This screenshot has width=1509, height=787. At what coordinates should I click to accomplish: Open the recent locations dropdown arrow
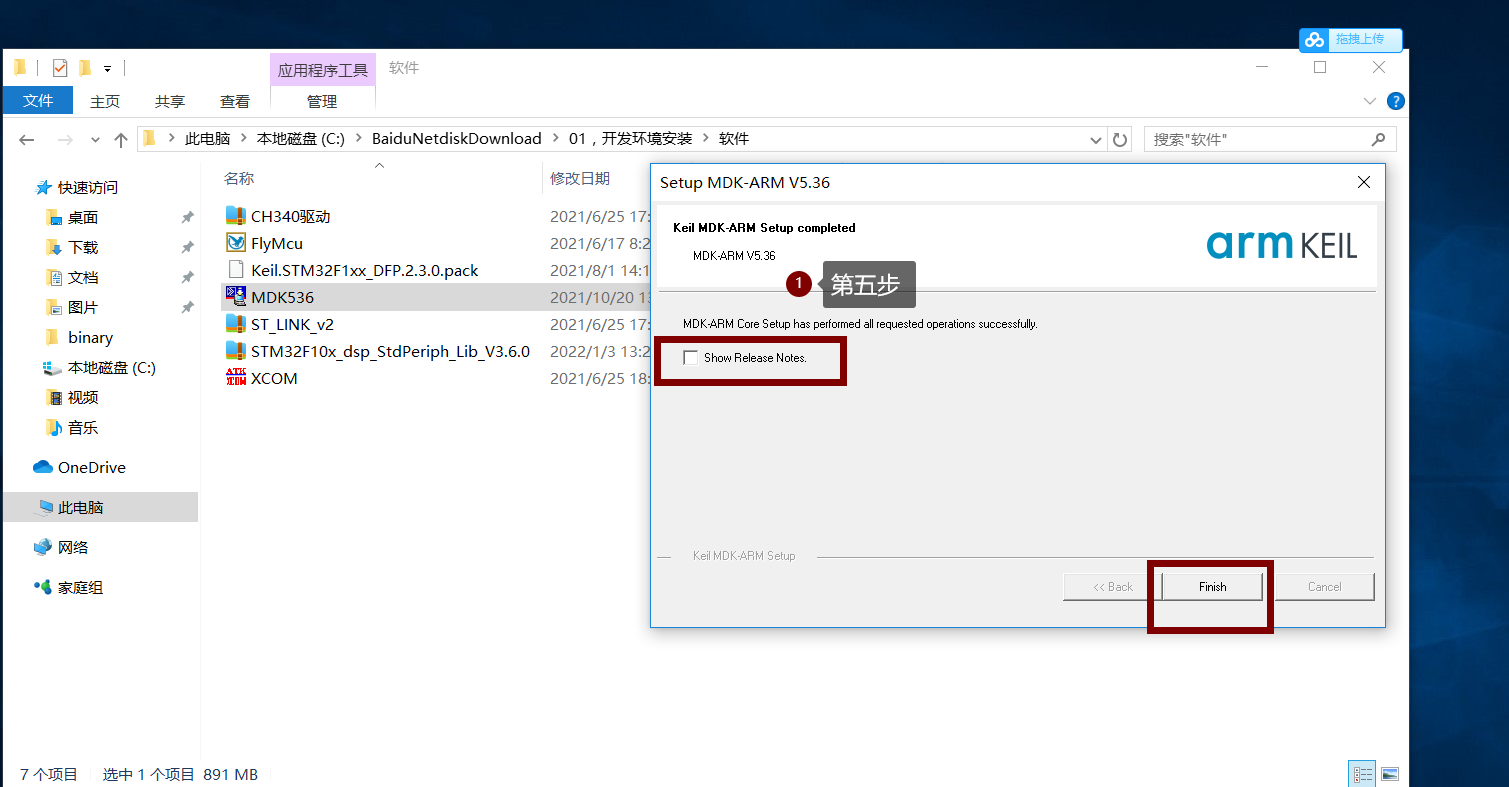tap(95, 140)
